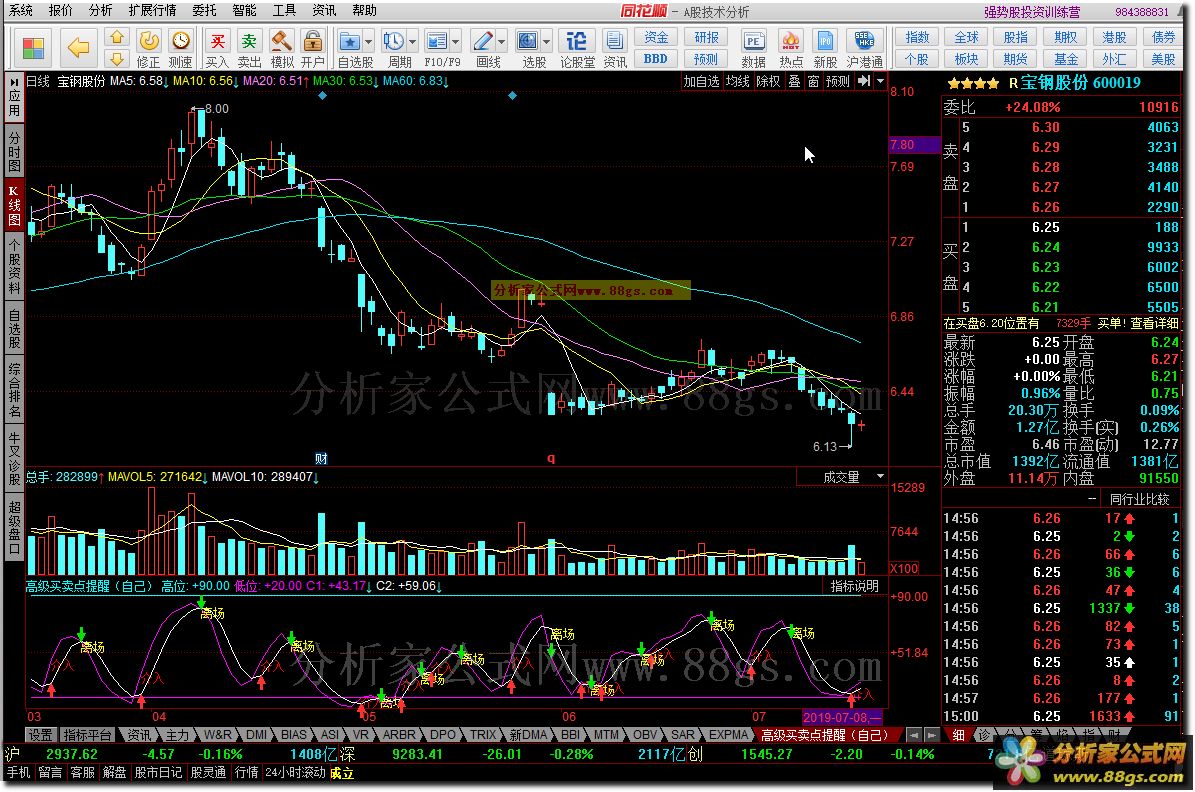Click the sidebar collapse icon above 应用
This screenshot has width=1195, height=792.
coord(14,80)
